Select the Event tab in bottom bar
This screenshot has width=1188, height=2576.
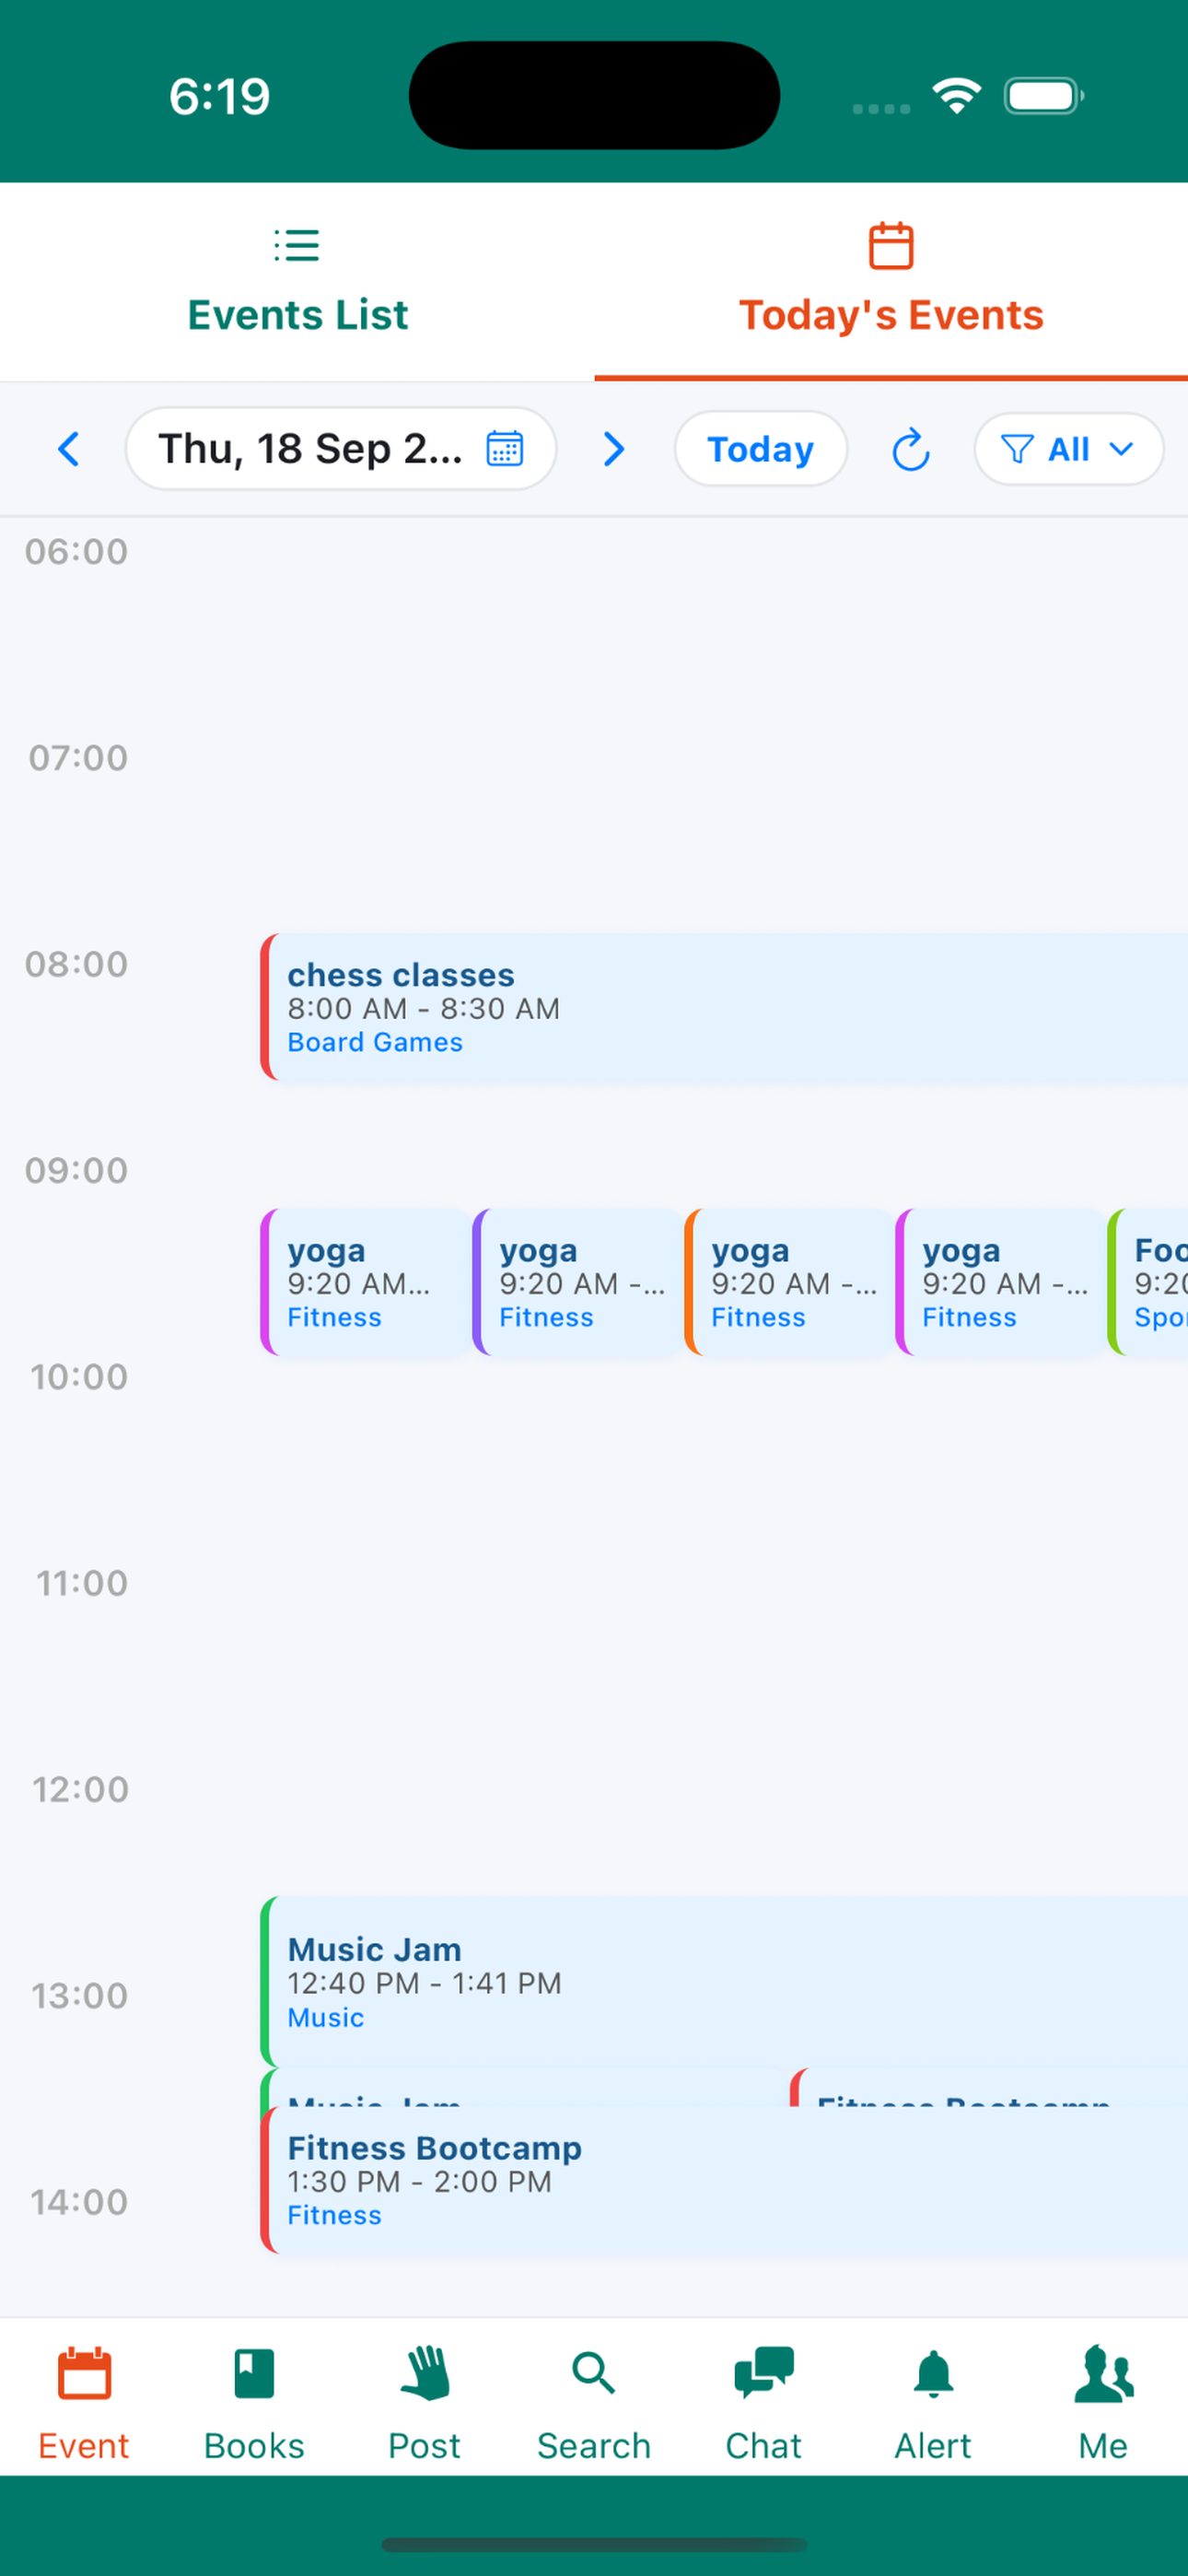point(84,2402)
